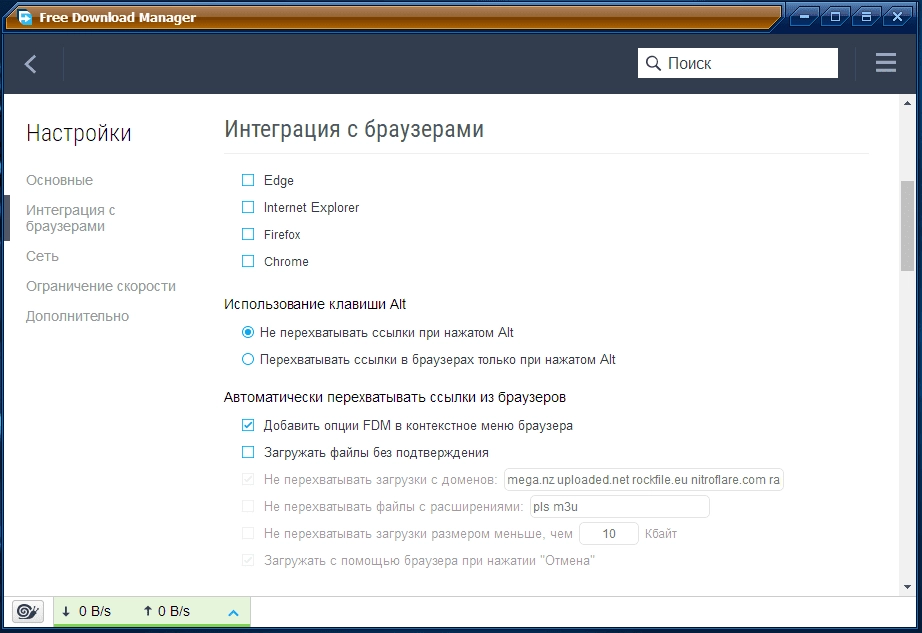Toggle 'Не перехватывать загрузки с доменов' checkbox
The height and width of the screenshot is (633, 922).
pos(248,479)
